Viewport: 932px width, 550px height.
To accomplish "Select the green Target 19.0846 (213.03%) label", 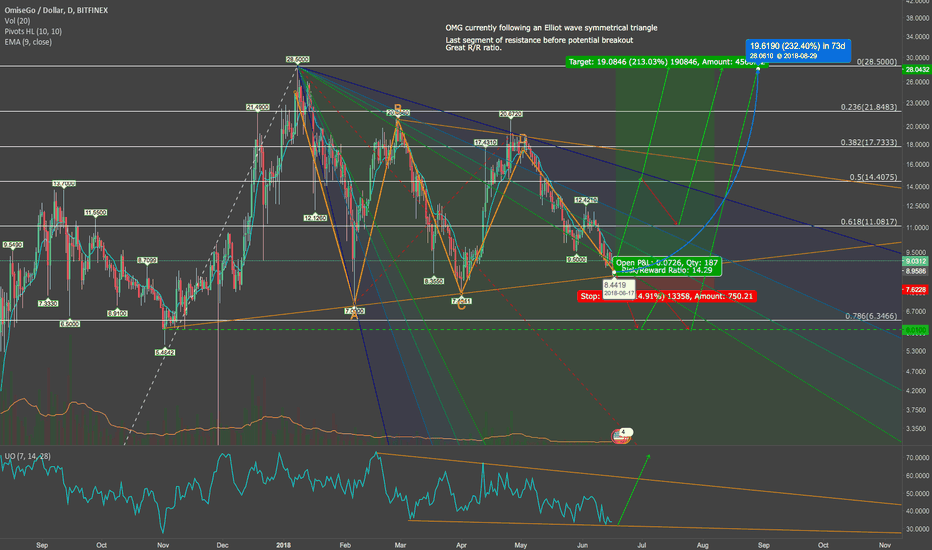I will click(x=666, y=62).
